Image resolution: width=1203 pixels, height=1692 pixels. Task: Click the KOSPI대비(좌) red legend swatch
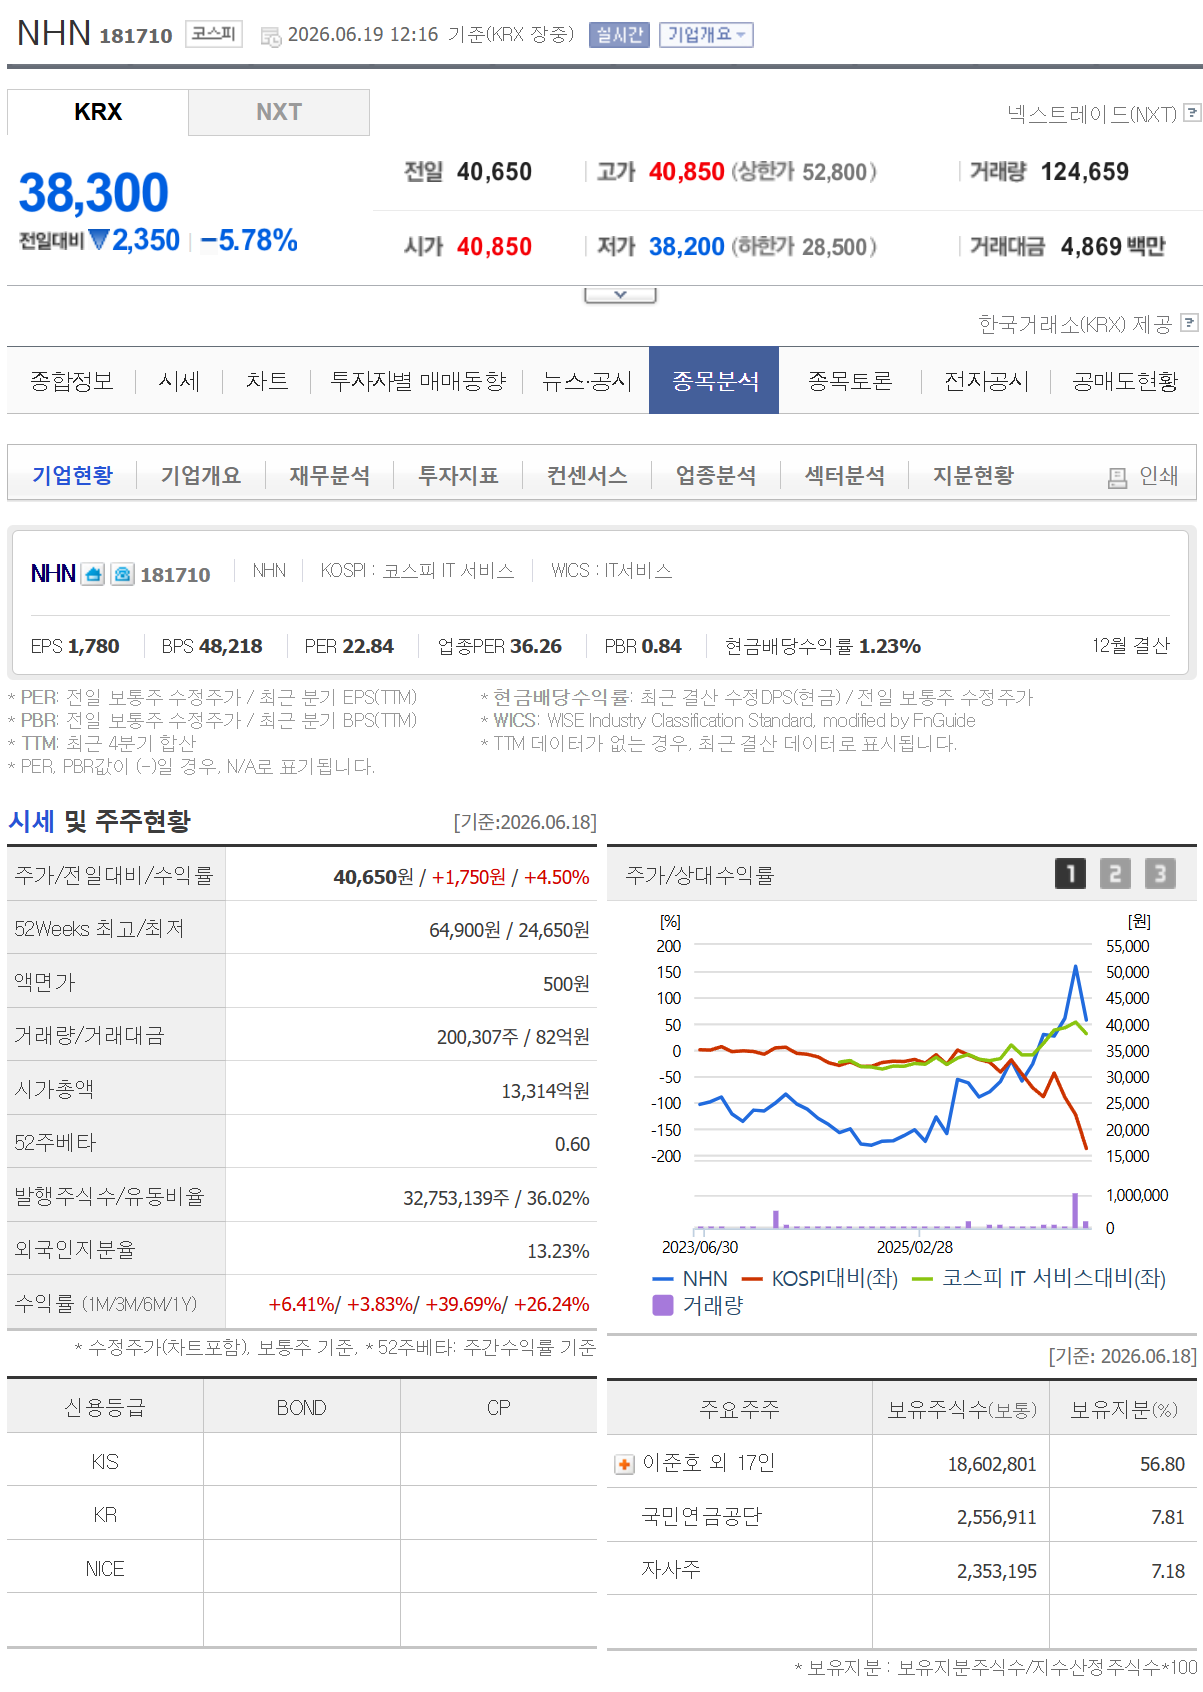(x=752, y=1279)
